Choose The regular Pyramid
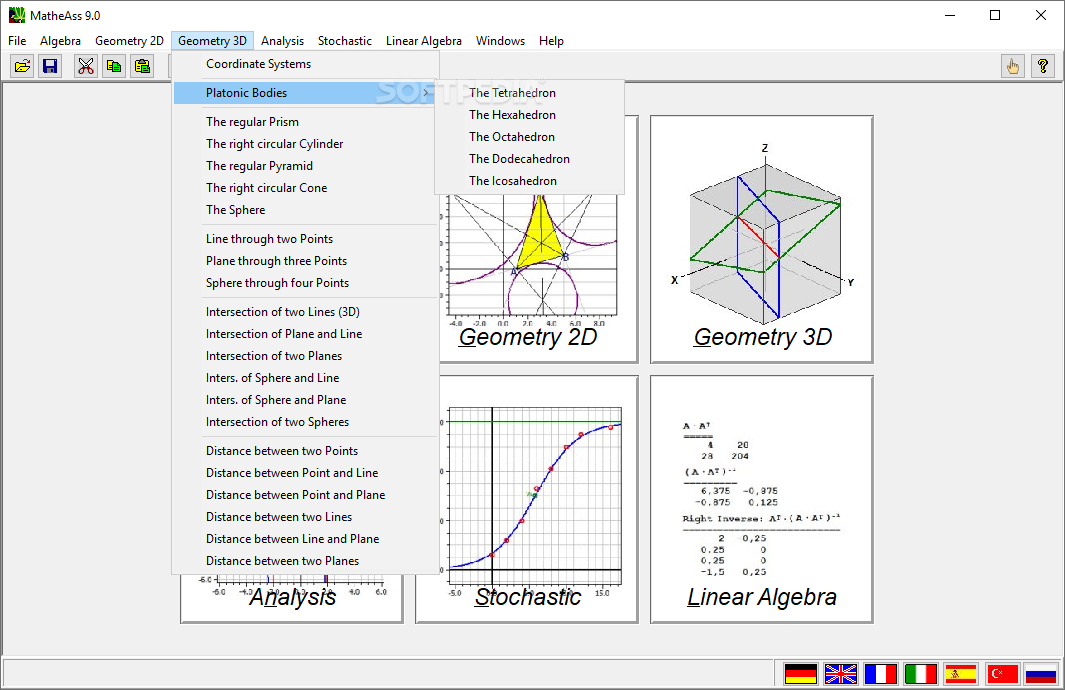1065x690 pixels. tap(306, 166)
